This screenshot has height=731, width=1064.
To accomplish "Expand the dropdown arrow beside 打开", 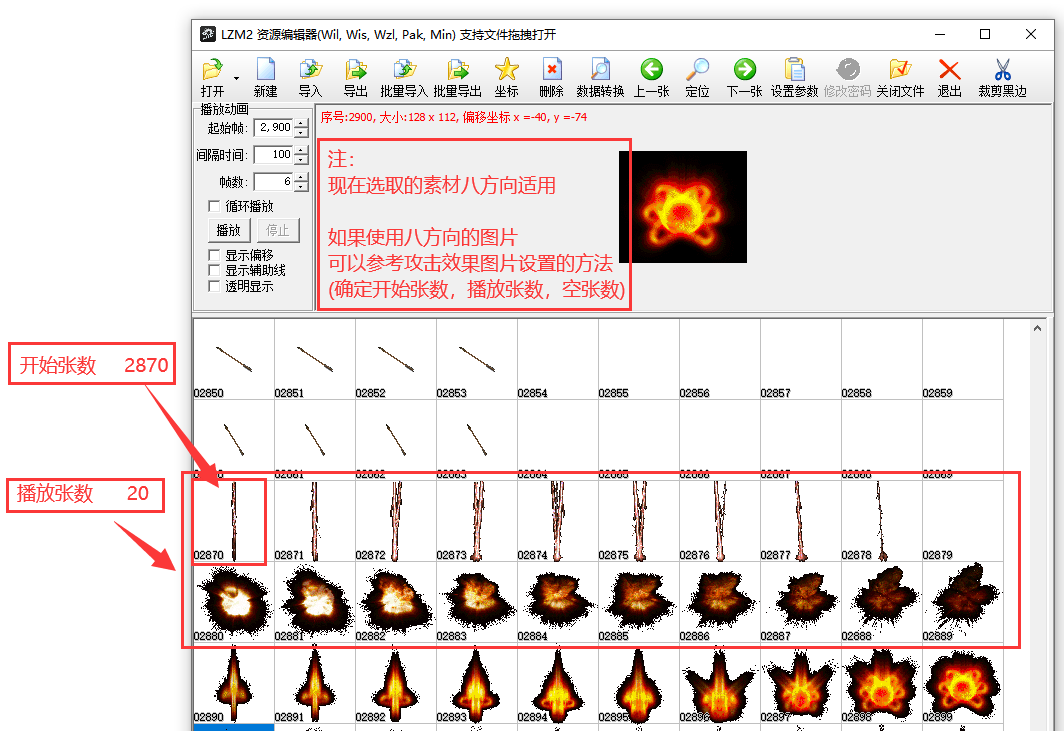I will pyautogui.click(x=237, y=77).
